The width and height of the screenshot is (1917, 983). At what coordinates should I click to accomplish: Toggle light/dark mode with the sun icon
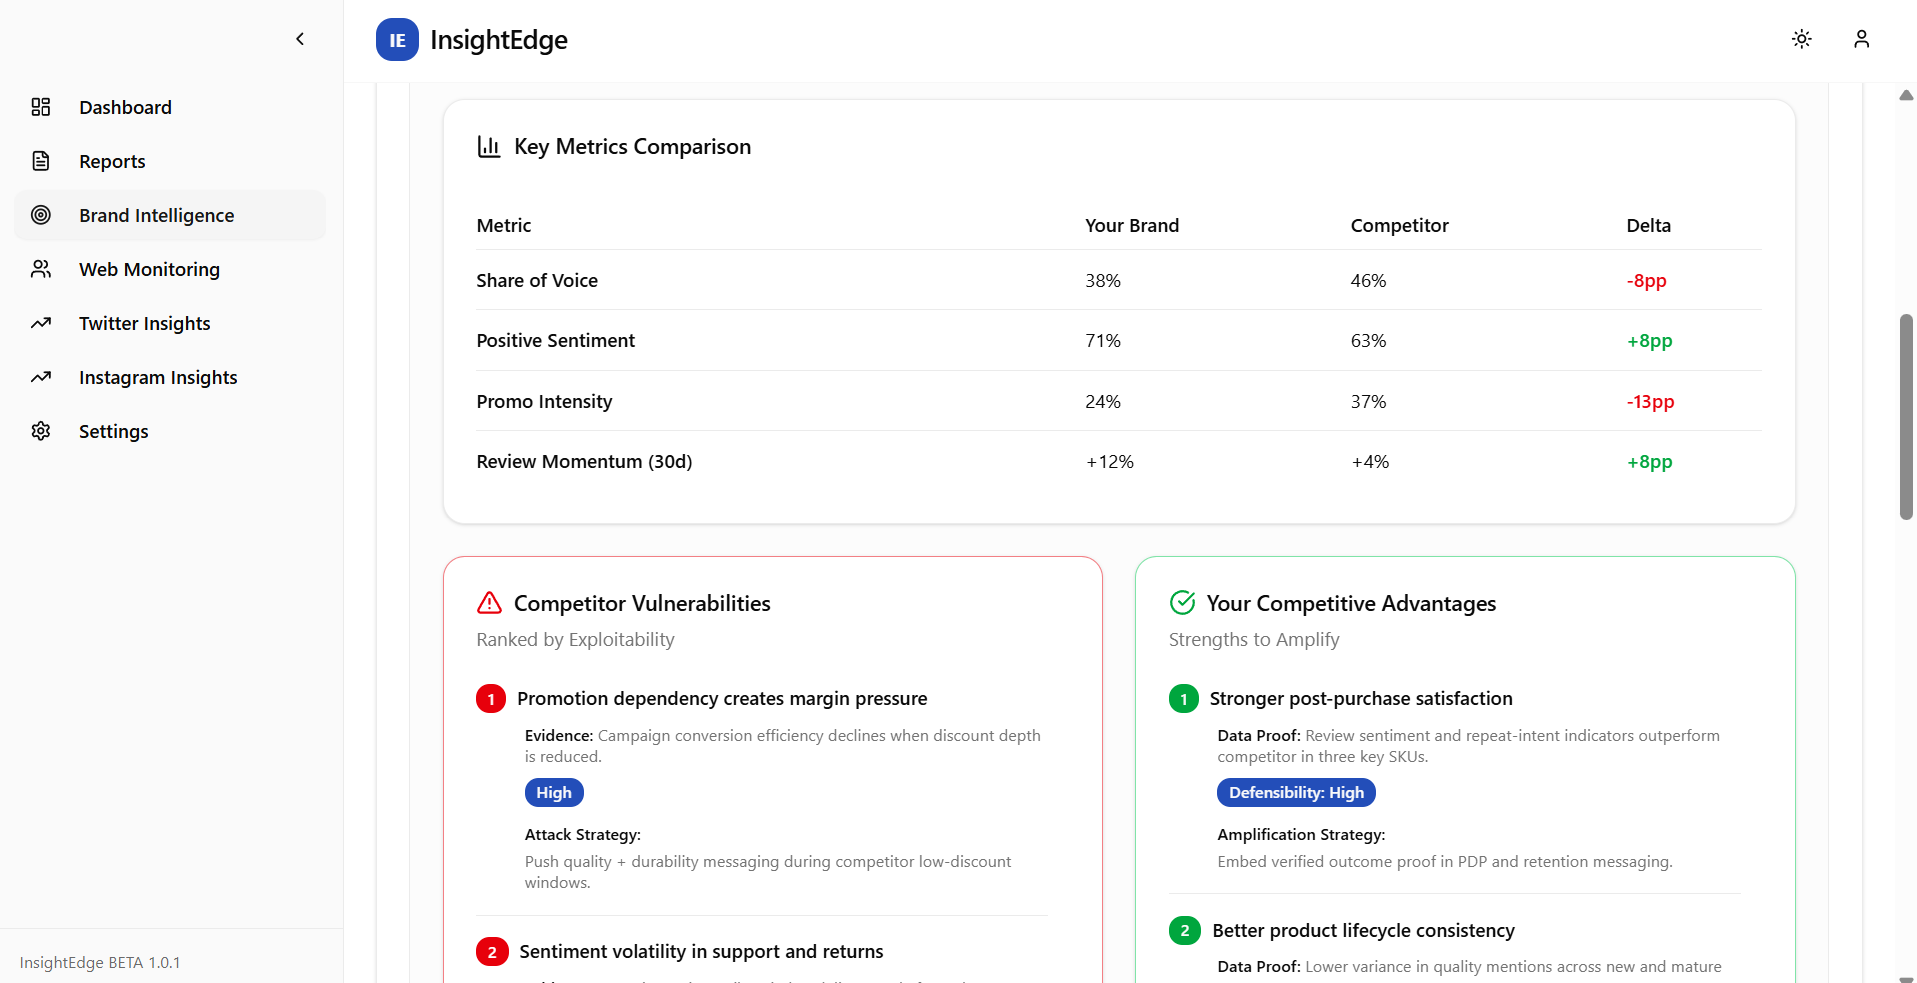point(1802,39)
